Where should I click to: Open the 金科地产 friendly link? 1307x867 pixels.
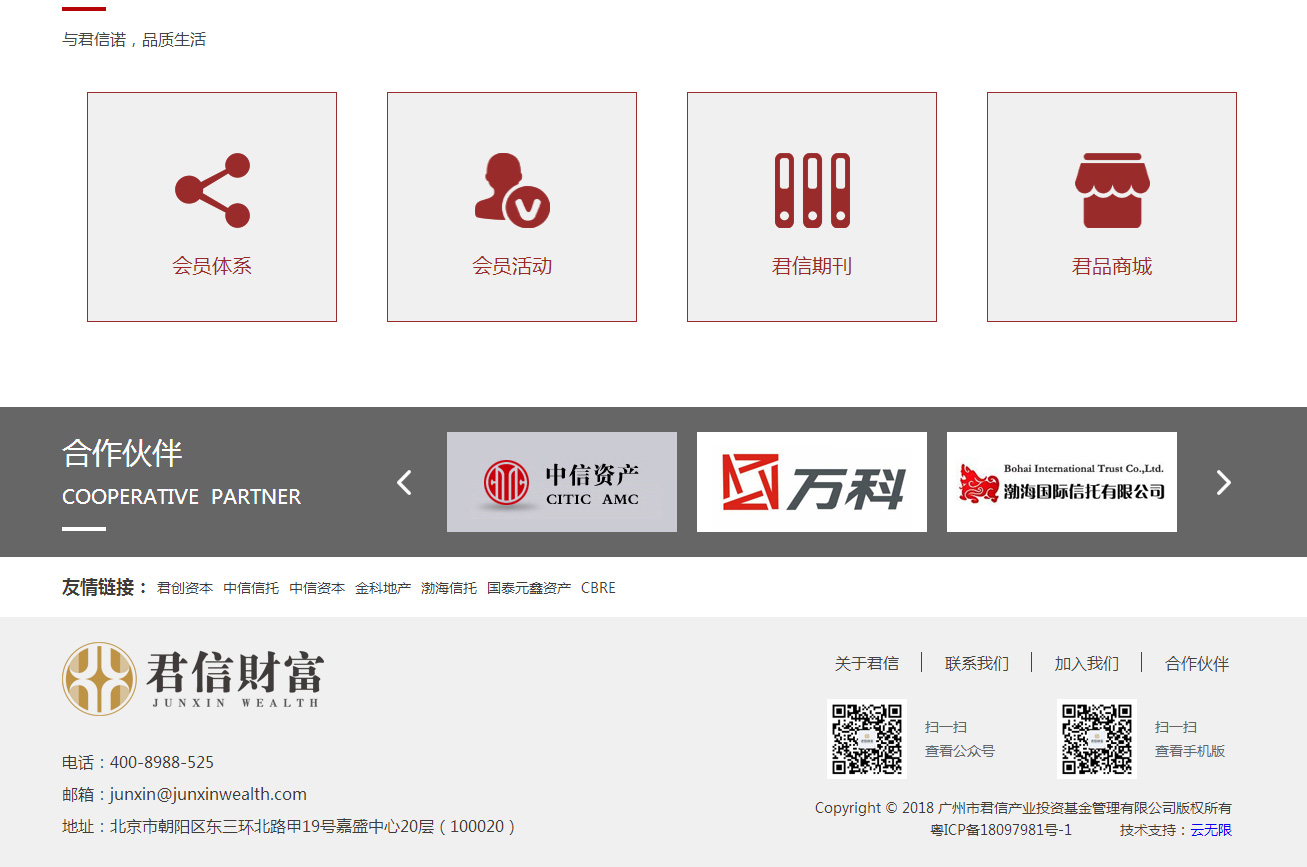(383, 588)
